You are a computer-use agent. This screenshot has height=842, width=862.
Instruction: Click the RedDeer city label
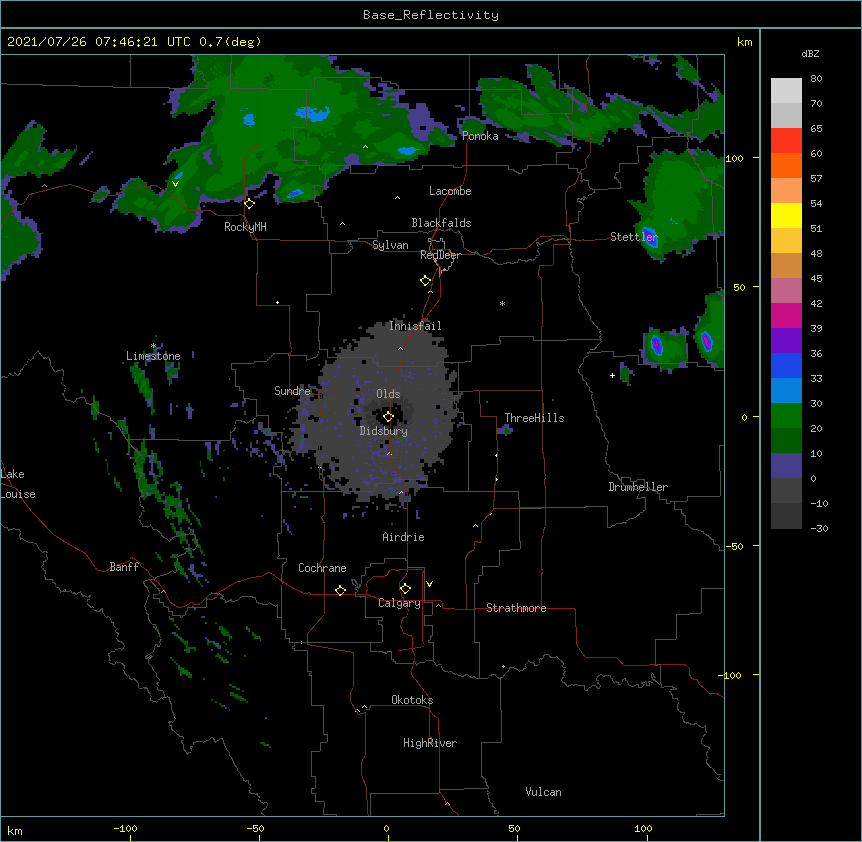[440, 255]
